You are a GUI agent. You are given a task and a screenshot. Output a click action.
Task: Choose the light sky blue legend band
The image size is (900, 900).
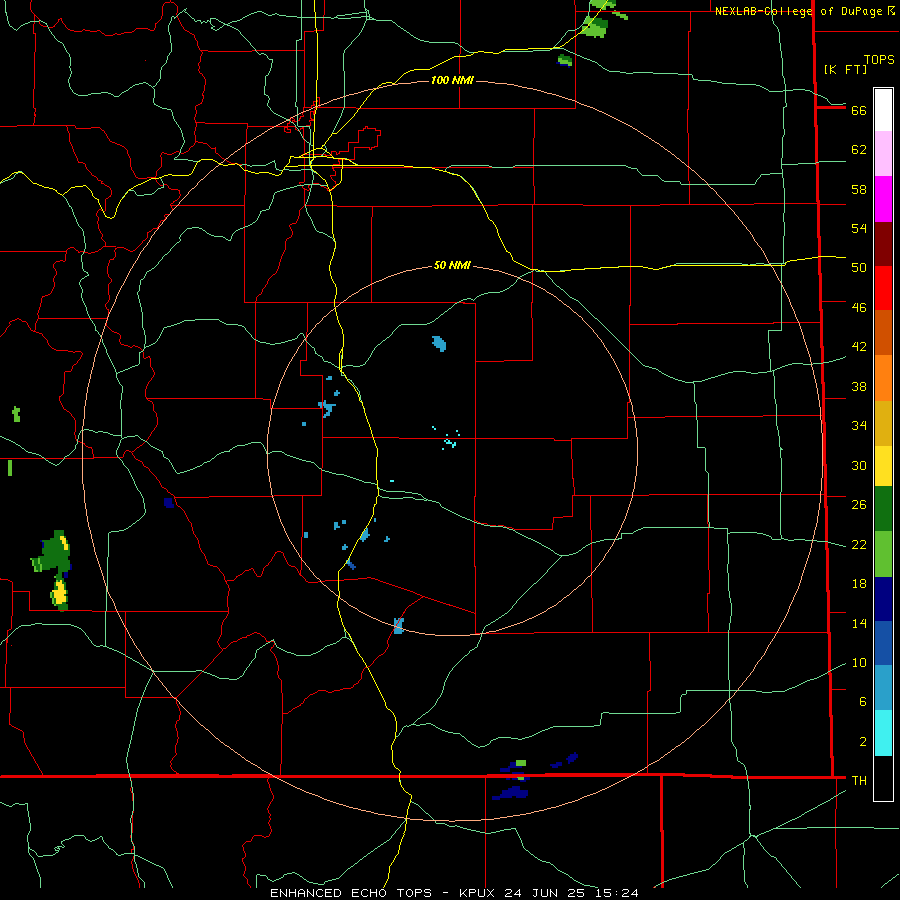(x=883, y=688)
